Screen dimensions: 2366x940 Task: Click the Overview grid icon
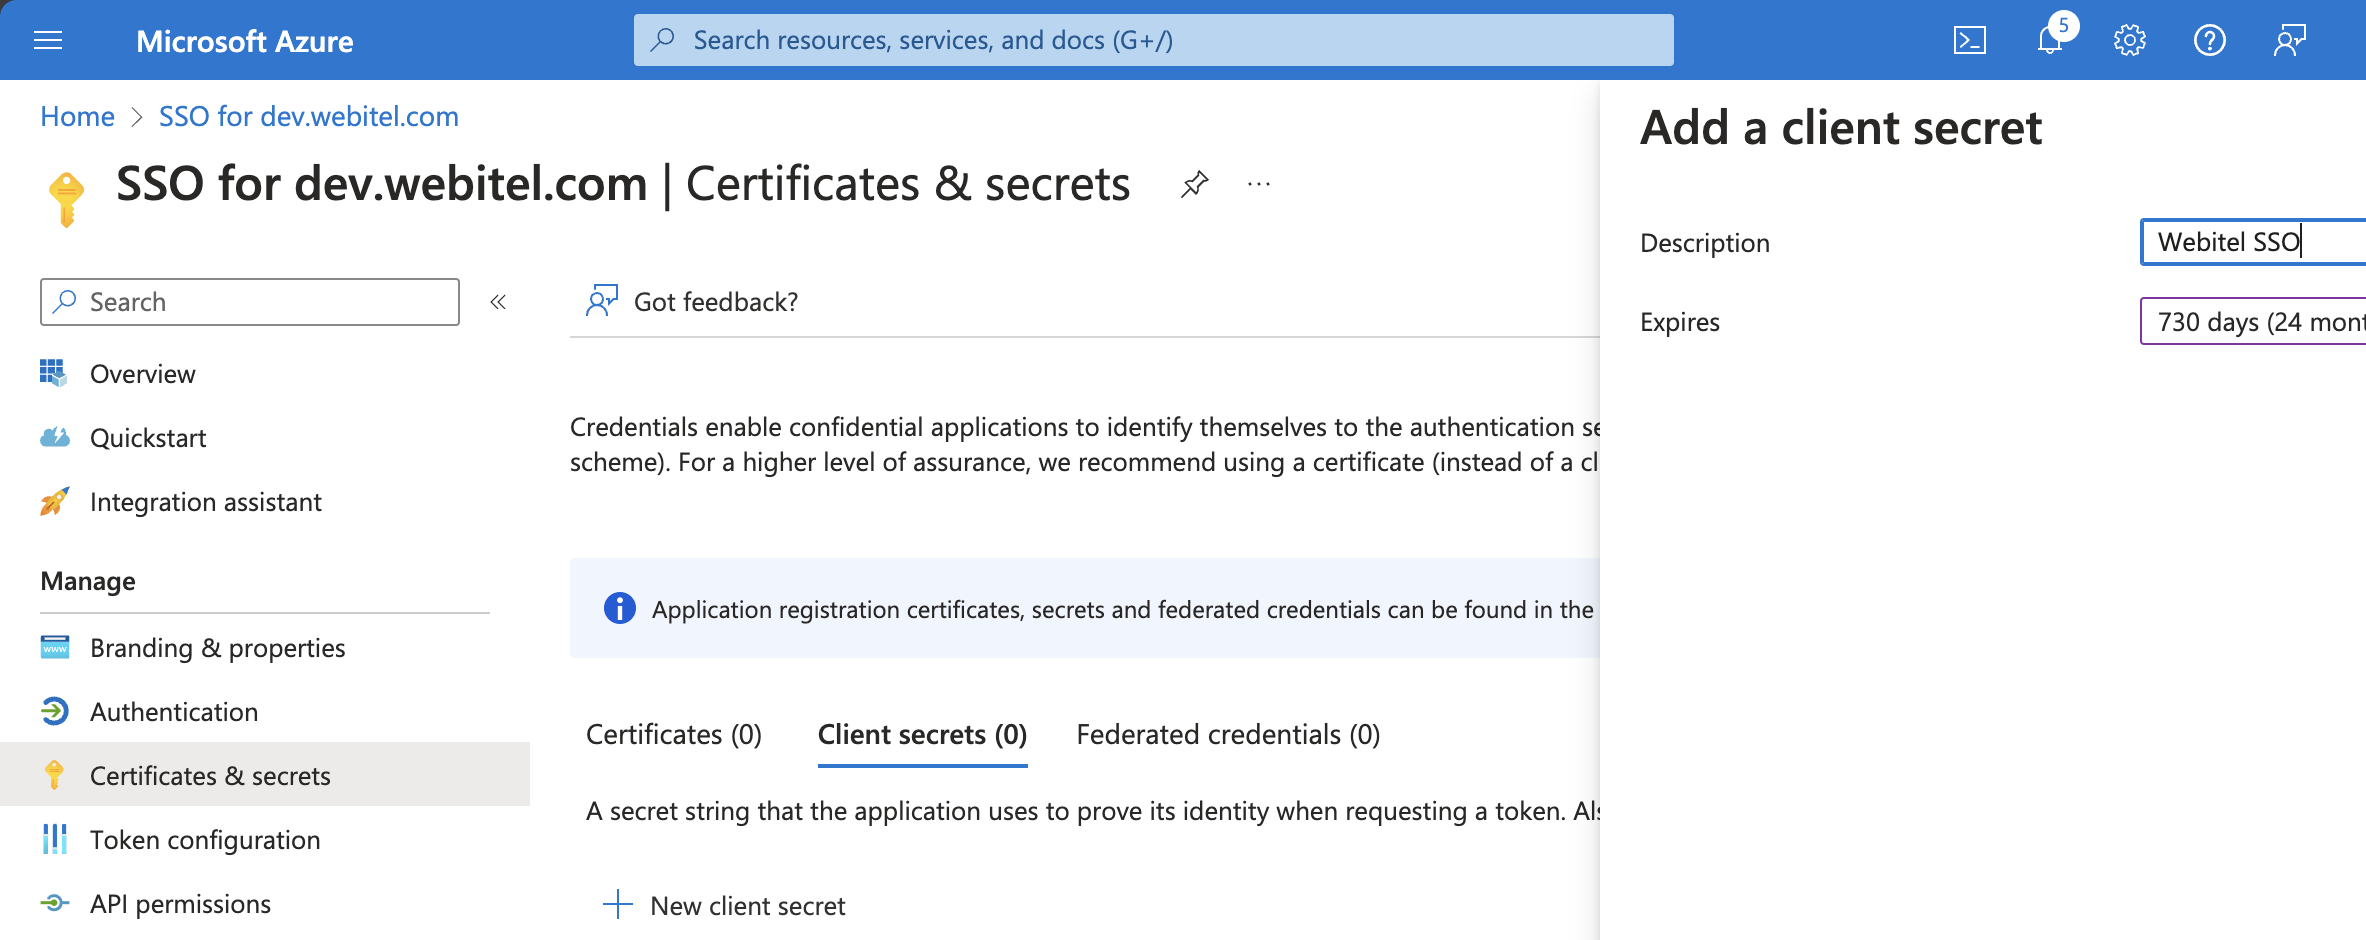[x=53, y=373]
